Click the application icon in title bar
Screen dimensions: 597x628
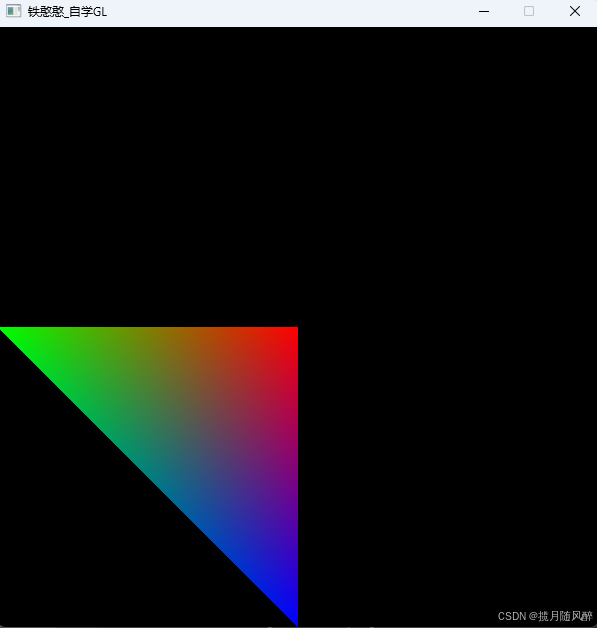pos(13,11)
